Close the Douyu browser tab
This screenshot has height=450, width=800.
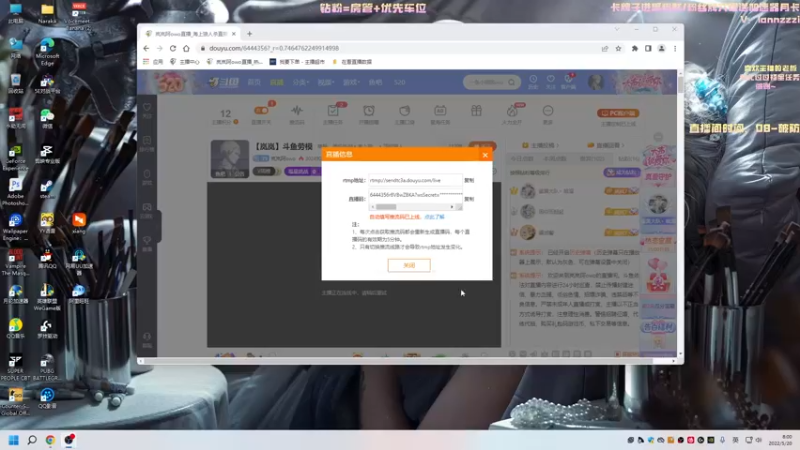tap(234, 34)
